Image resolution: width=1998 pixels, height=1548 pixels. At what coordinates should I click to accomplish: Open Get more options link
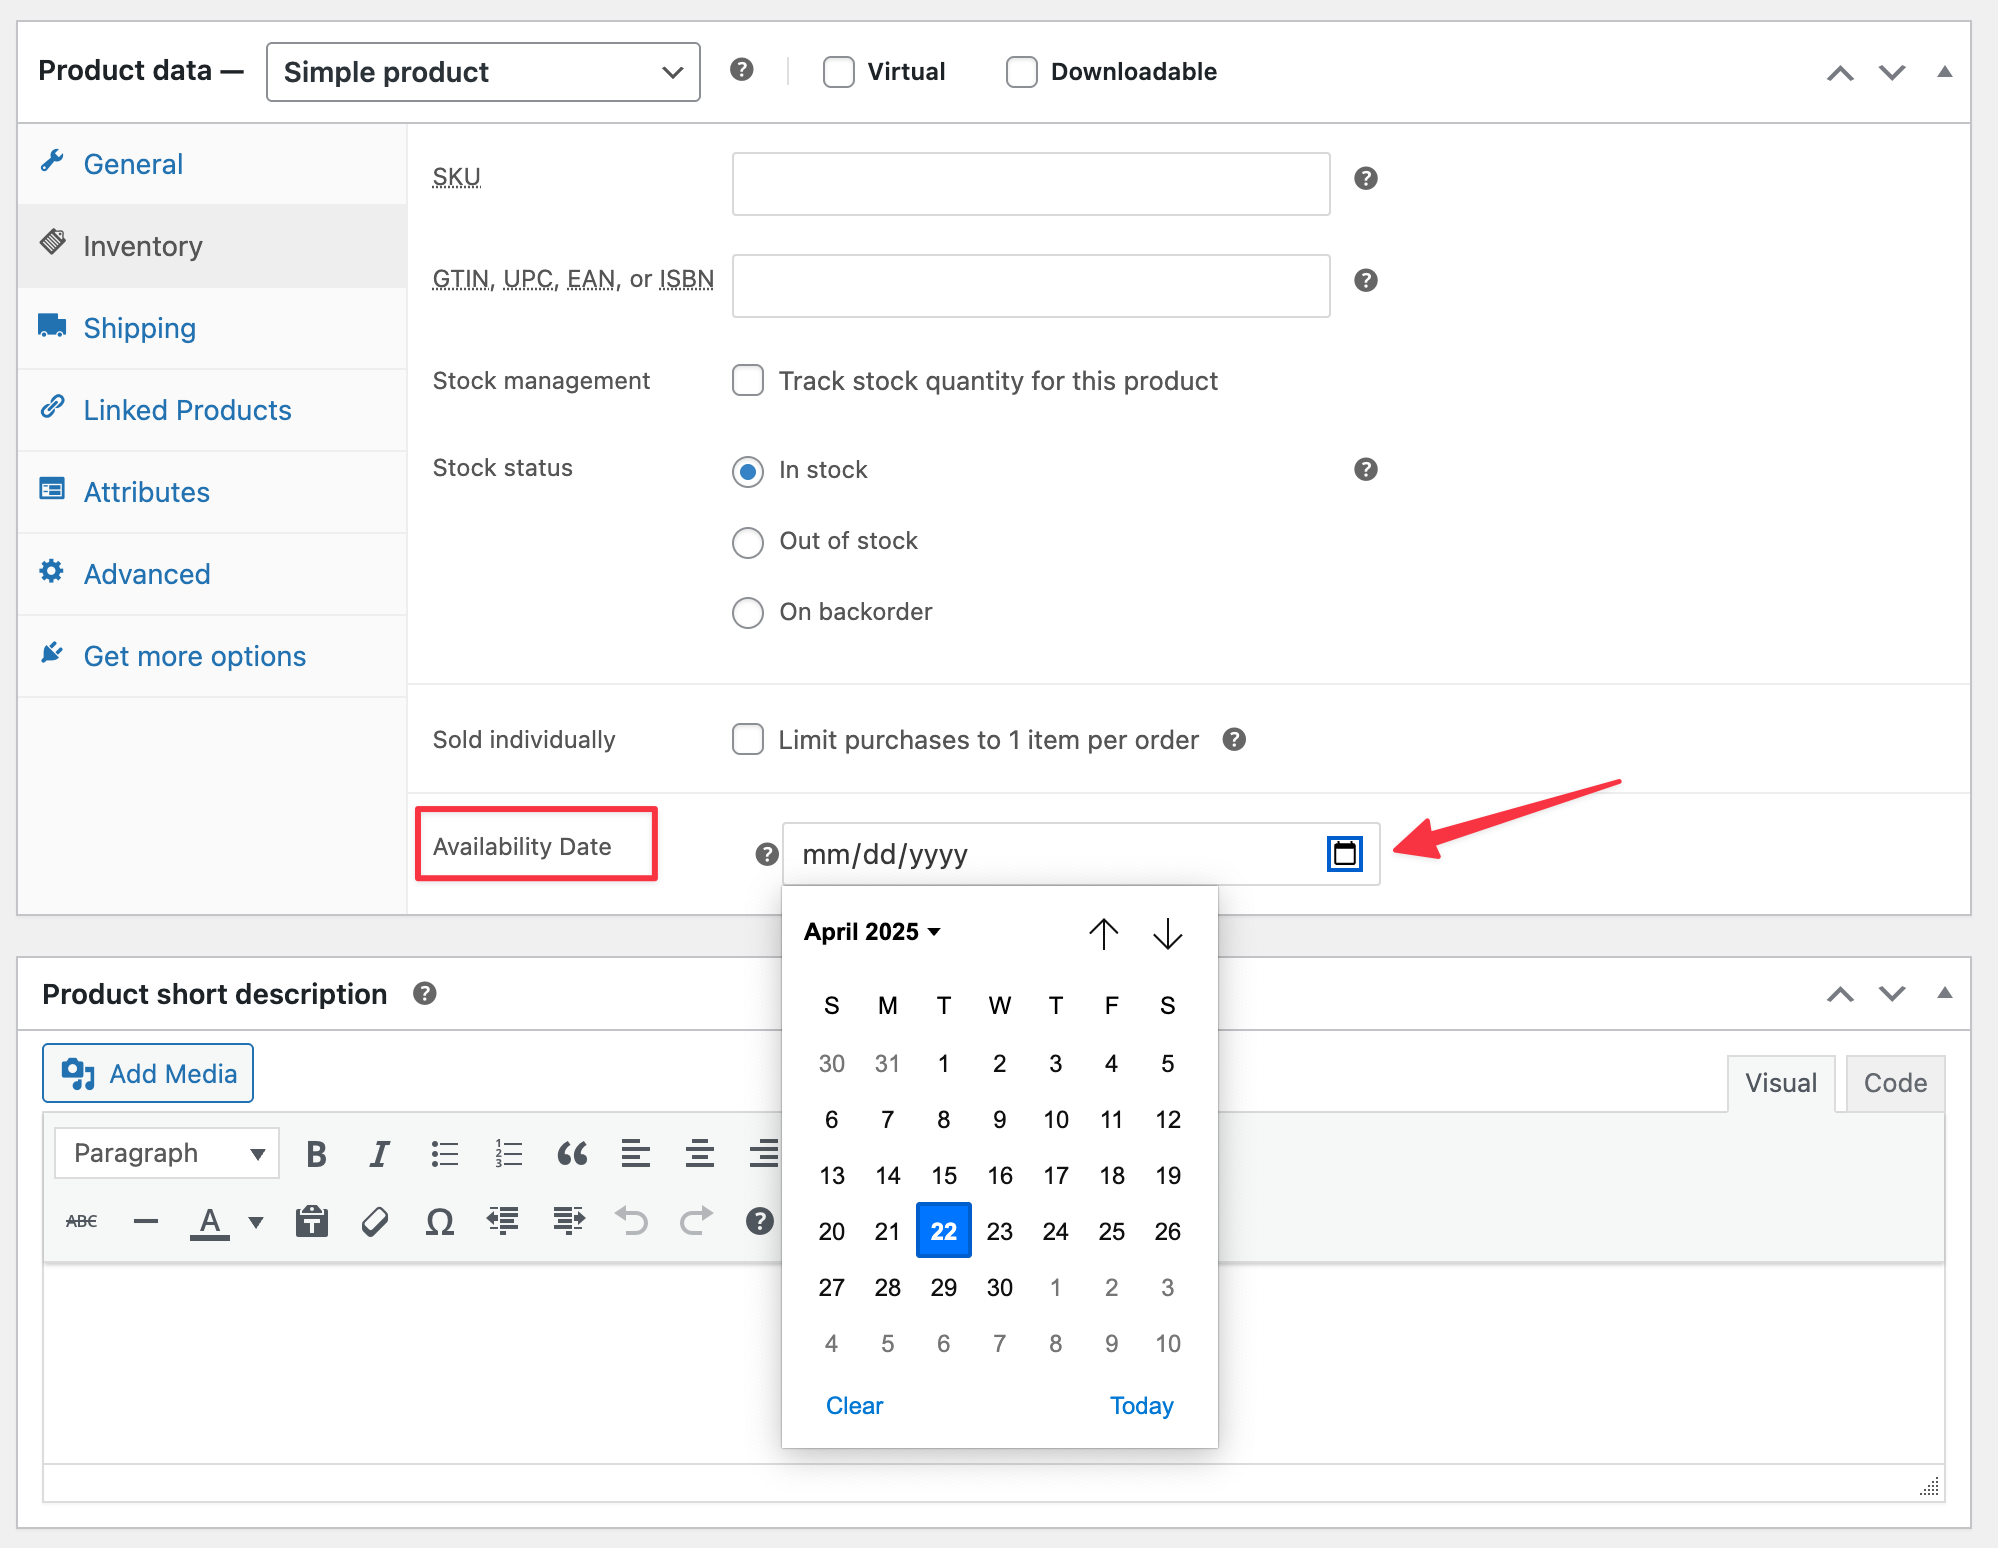[212, 656]
